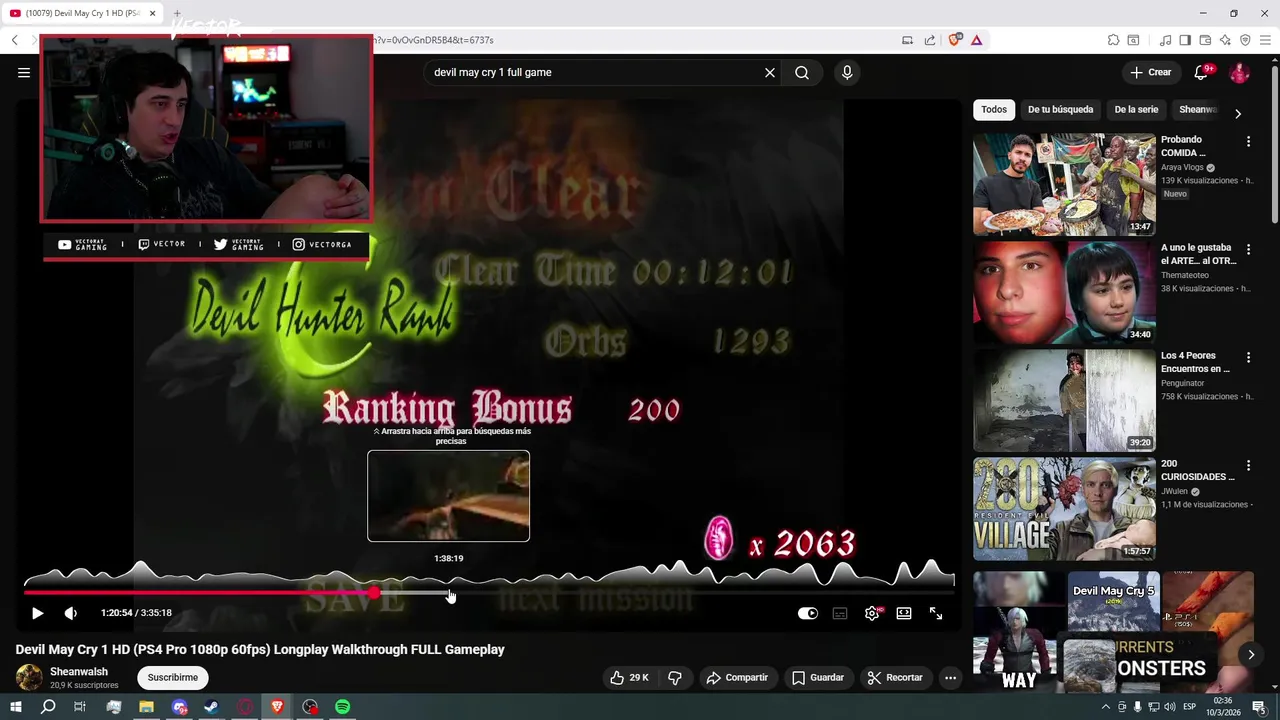Open the video settings gear
This screenshot has height=720, width=1280.
[x=872, y=613]
